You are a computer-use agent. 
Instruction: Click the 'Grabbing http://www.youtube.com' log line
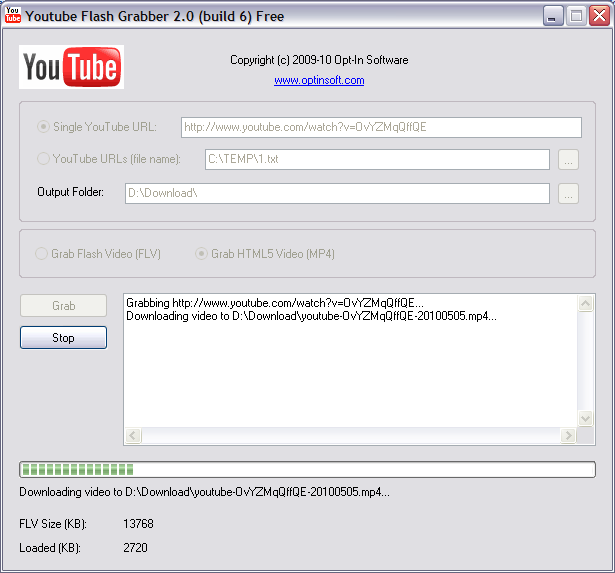coord(275,303)
